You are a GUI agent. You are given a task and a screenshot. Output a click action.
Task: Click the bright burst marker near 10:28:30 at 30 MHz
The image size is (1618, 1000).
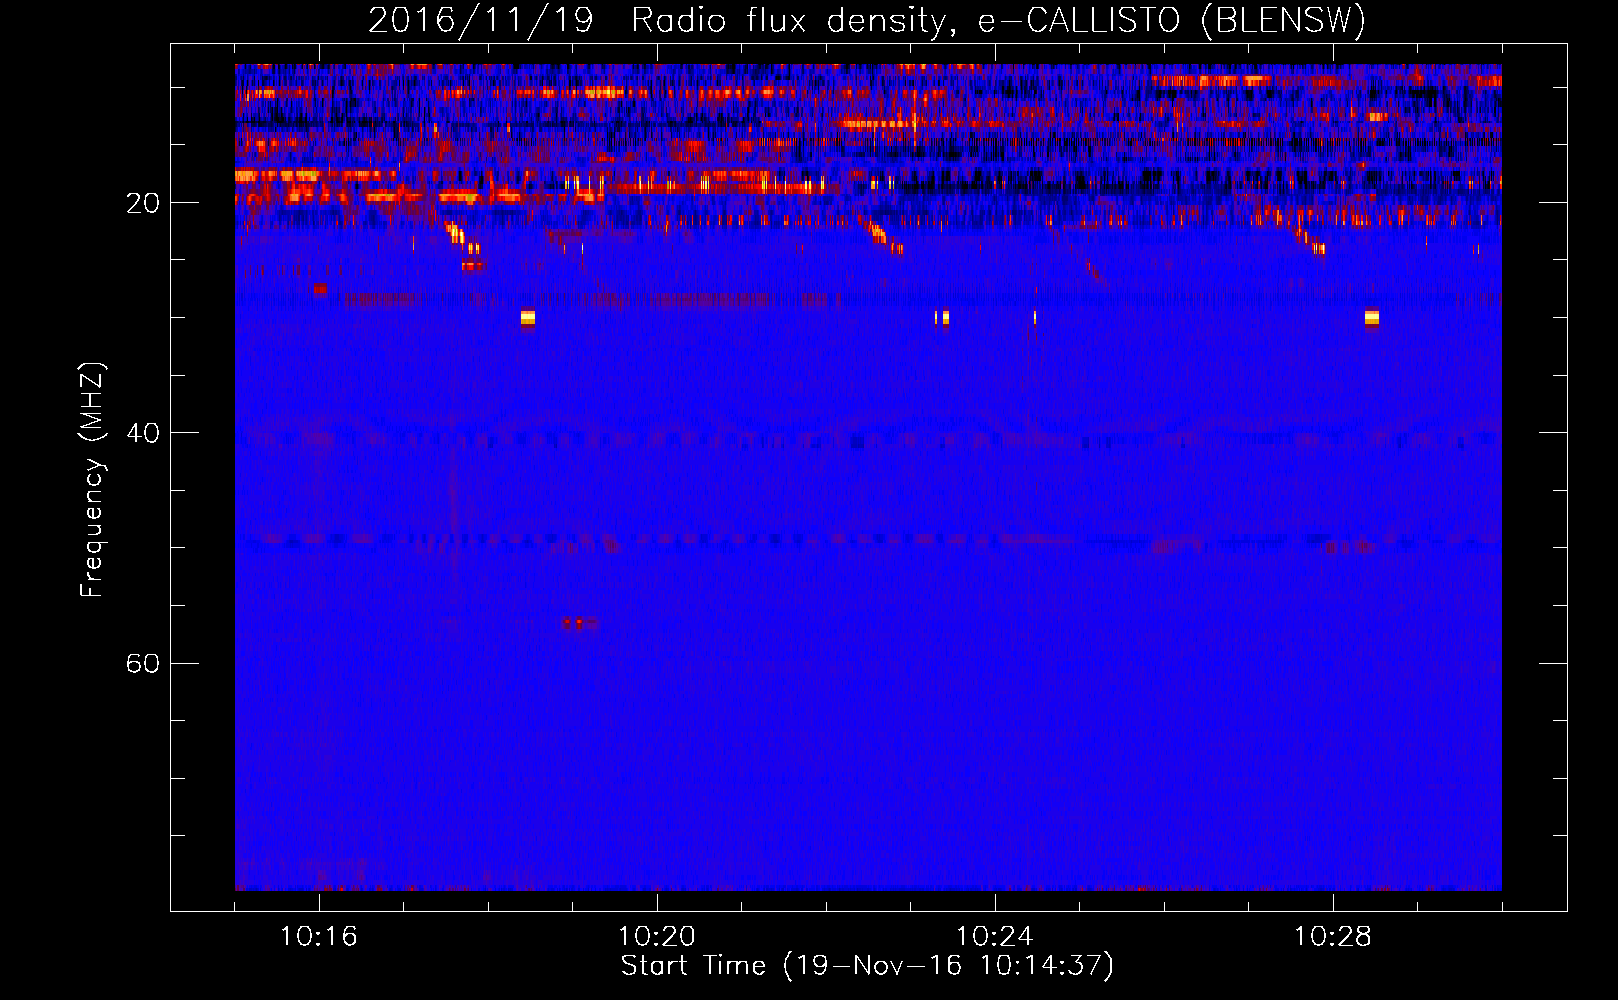1372,318
